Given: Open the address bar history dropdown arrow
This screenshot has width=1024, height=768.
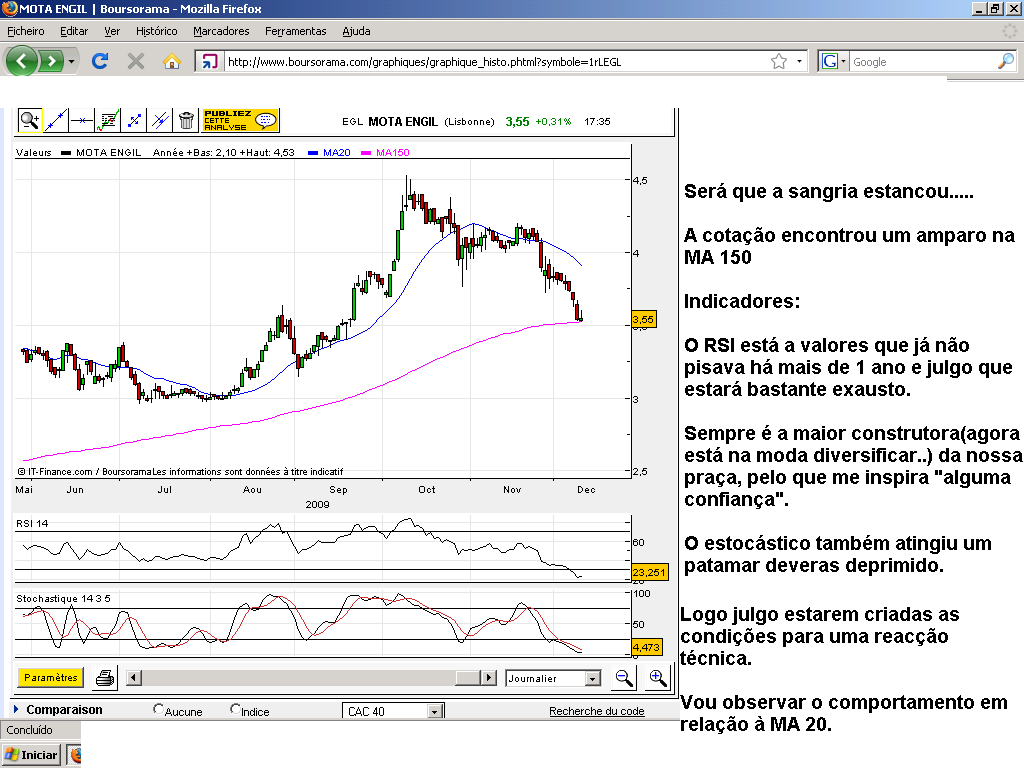Looking at the screenshot, I should 799,61.
